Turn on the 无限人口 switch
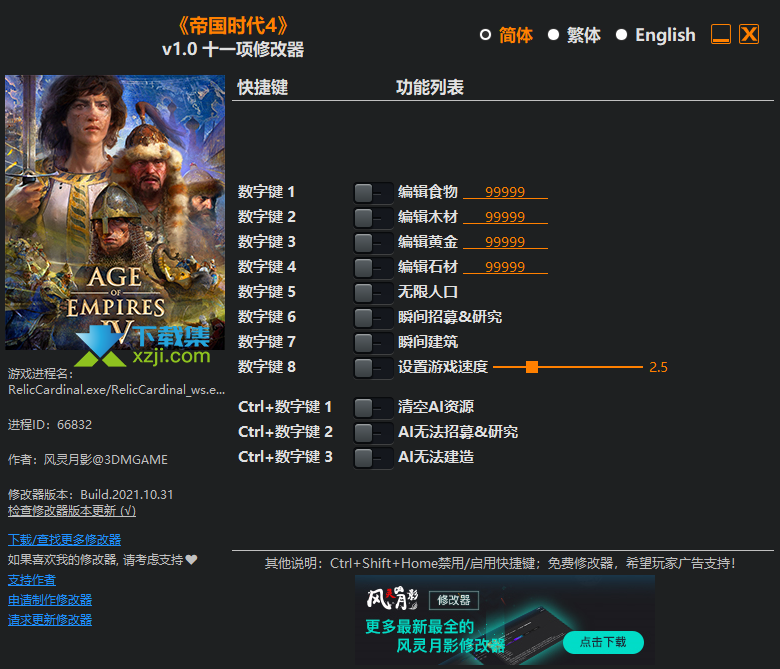 click(373, 293)
